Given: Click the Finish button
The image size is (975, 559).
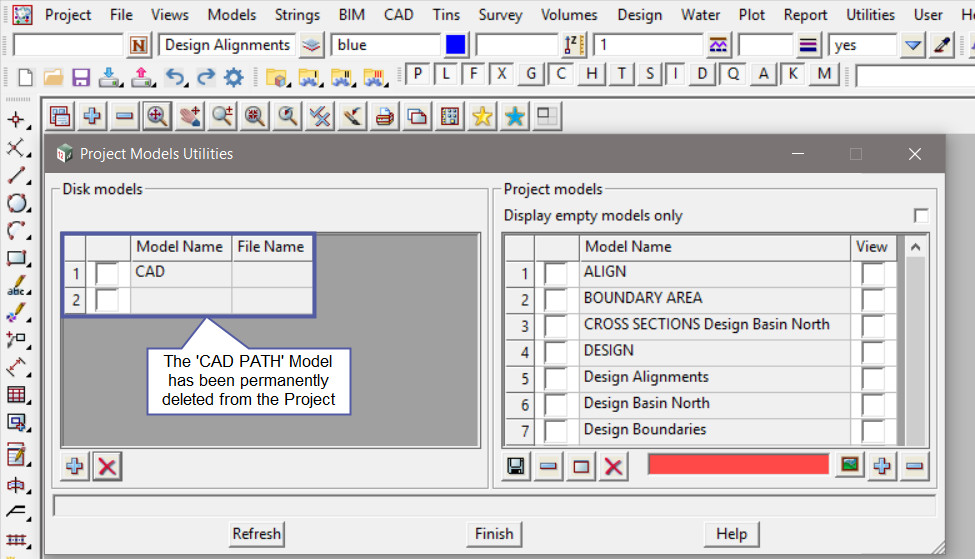Looking at the screenshot, I should (x=494, y=534).
